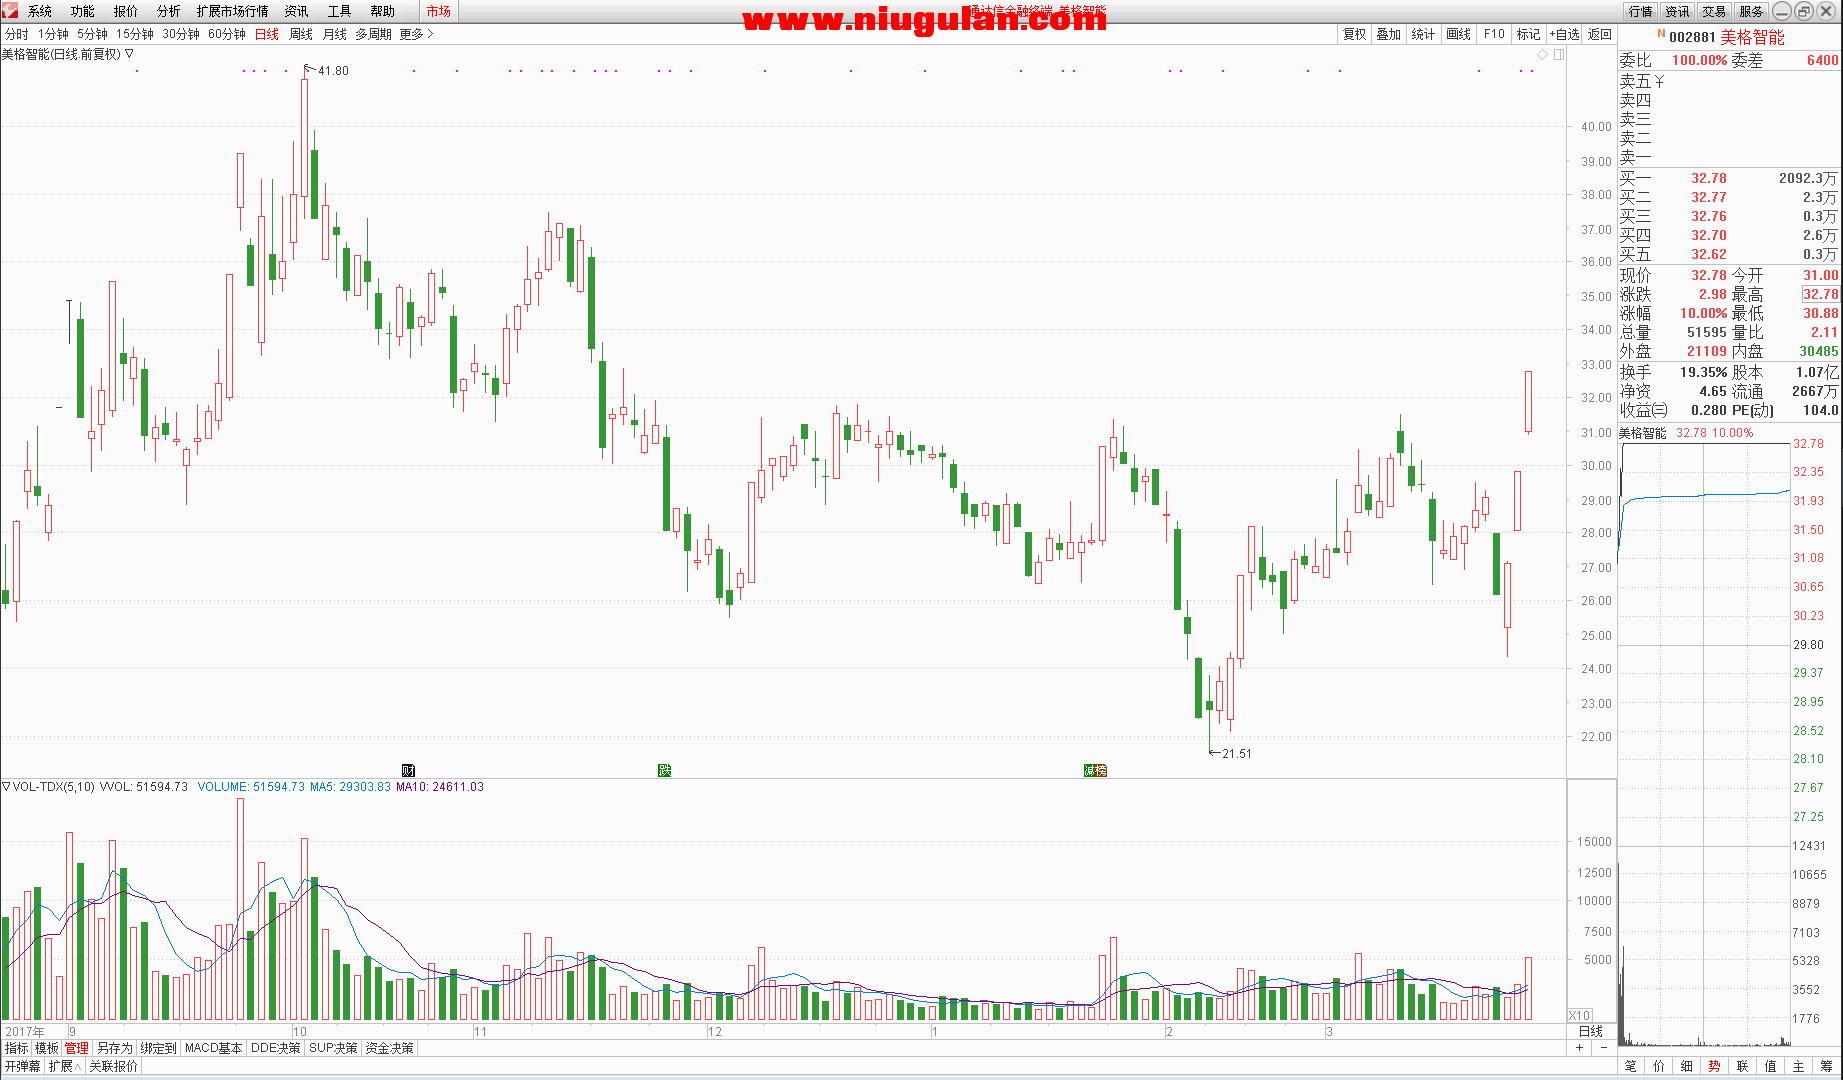Click the 行情 top-right button

pos(1640,11)
